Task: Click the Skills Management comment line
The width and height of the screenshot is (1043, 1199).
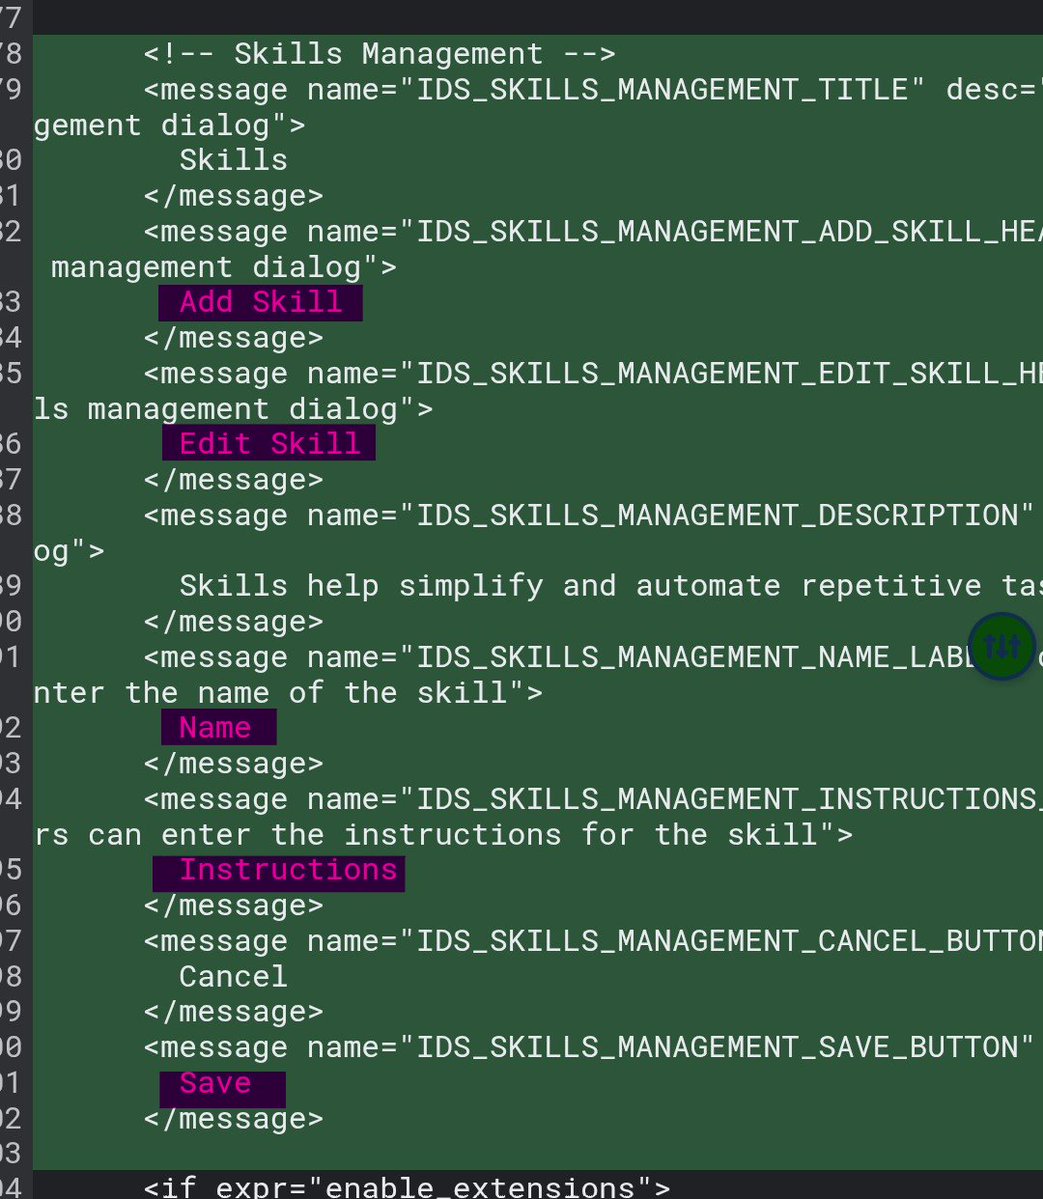Action: click(x=378, y=53)
